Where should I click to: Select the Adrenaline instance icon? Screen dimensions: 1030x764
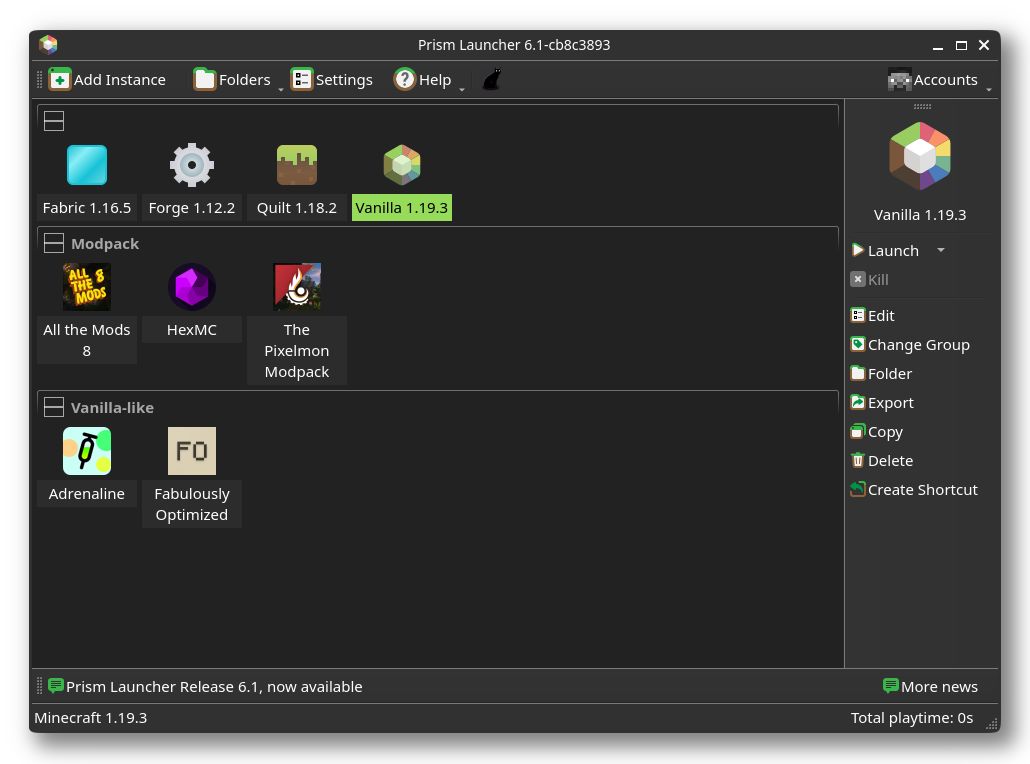[x=87, y=451]
